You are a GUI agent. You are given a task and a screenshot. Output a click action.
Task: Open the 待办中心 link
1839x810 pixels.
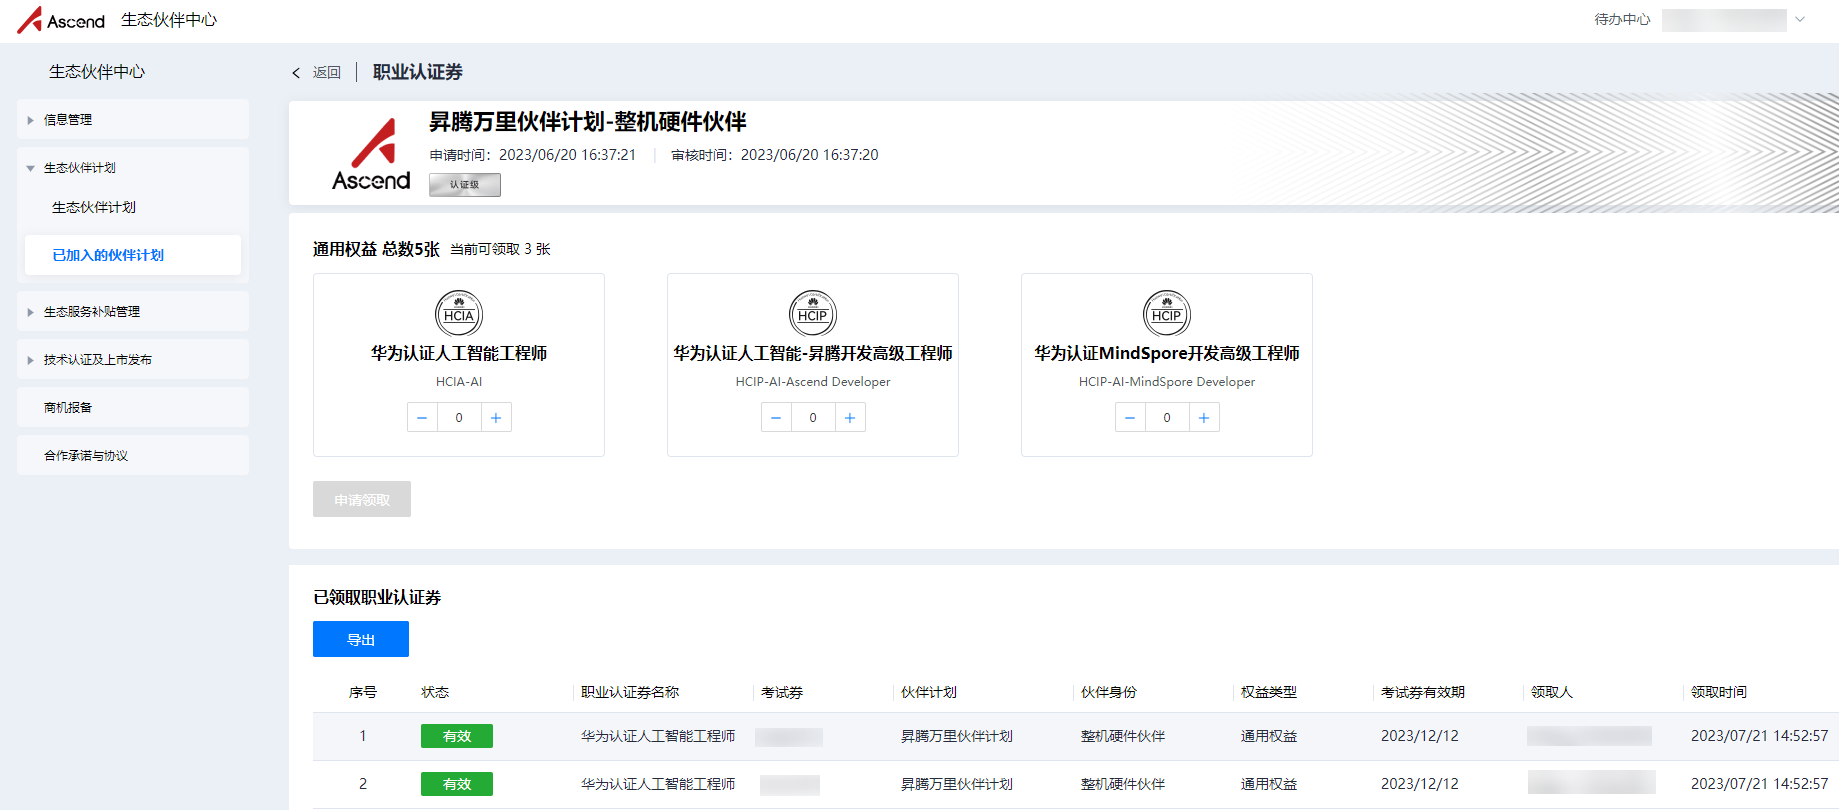click(1622, 19)
